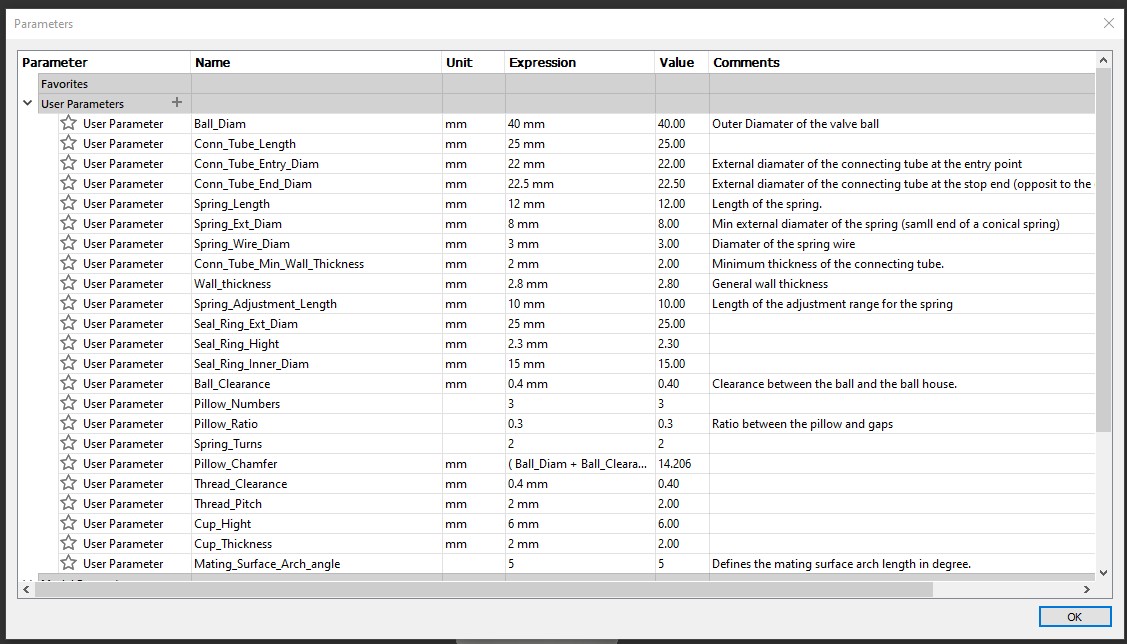This screenshot has width=1127, height=644.
Task: Edit the Spring_Turns expression 2
Action: (580, 443)
